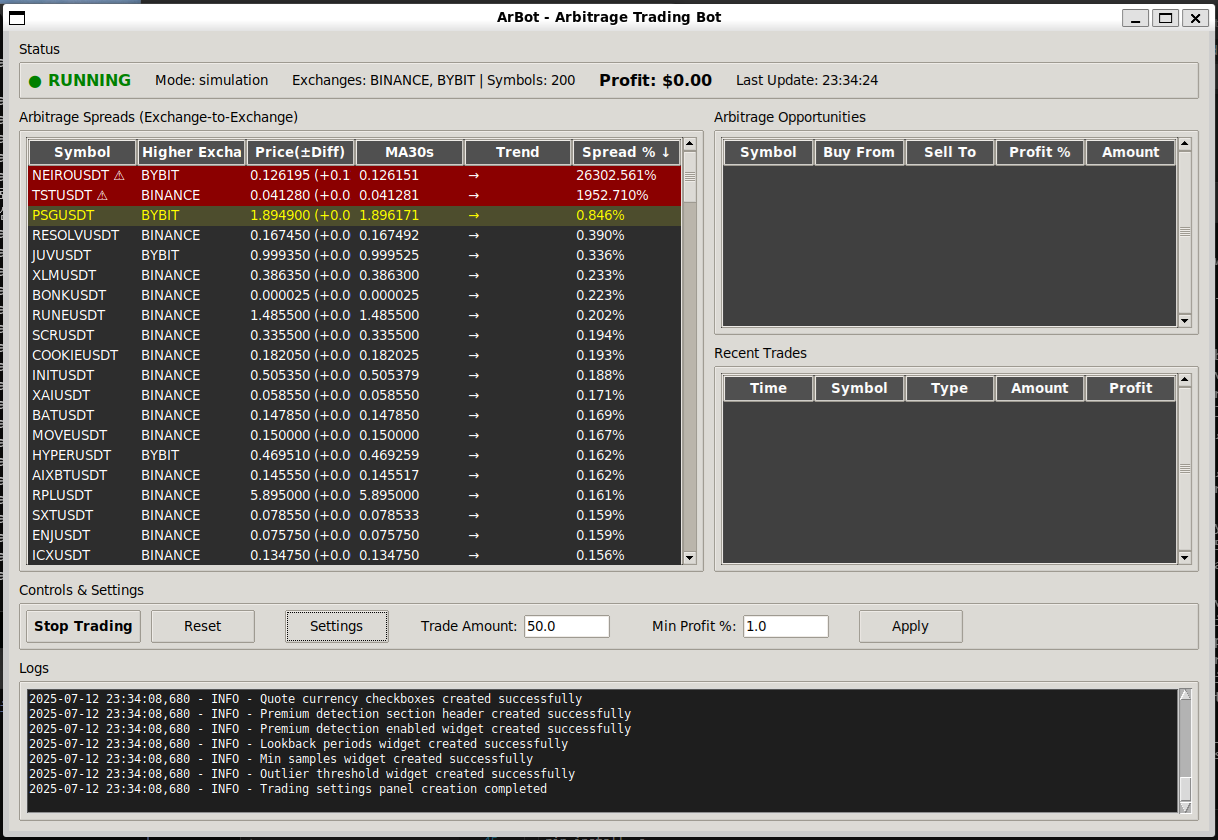Select the XAIUSDT row
This screenshot has width=1218, height=840.
click(x=355, y=395)
